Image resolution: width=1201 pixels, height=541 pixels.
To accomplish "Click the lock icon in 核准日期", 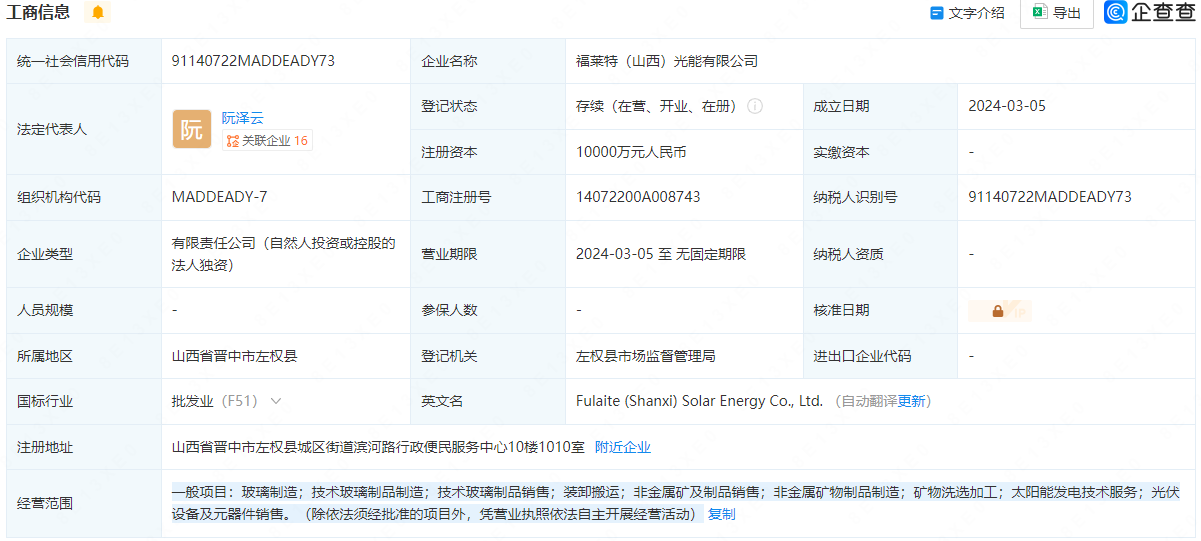I will pos(998,311).
